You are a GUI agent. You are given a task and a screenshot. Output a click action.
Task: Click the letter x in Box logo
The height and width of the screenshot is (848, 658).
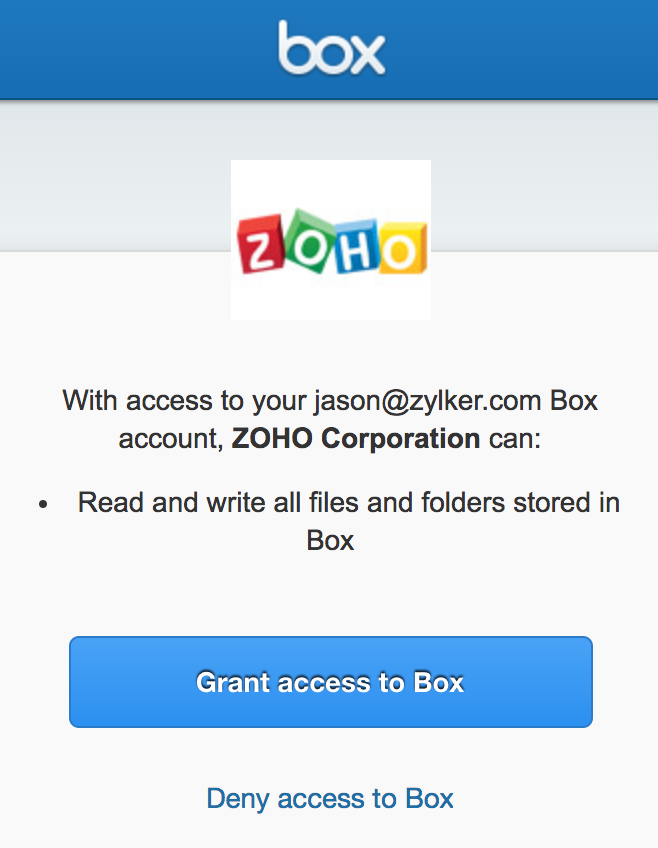point(366,56)
